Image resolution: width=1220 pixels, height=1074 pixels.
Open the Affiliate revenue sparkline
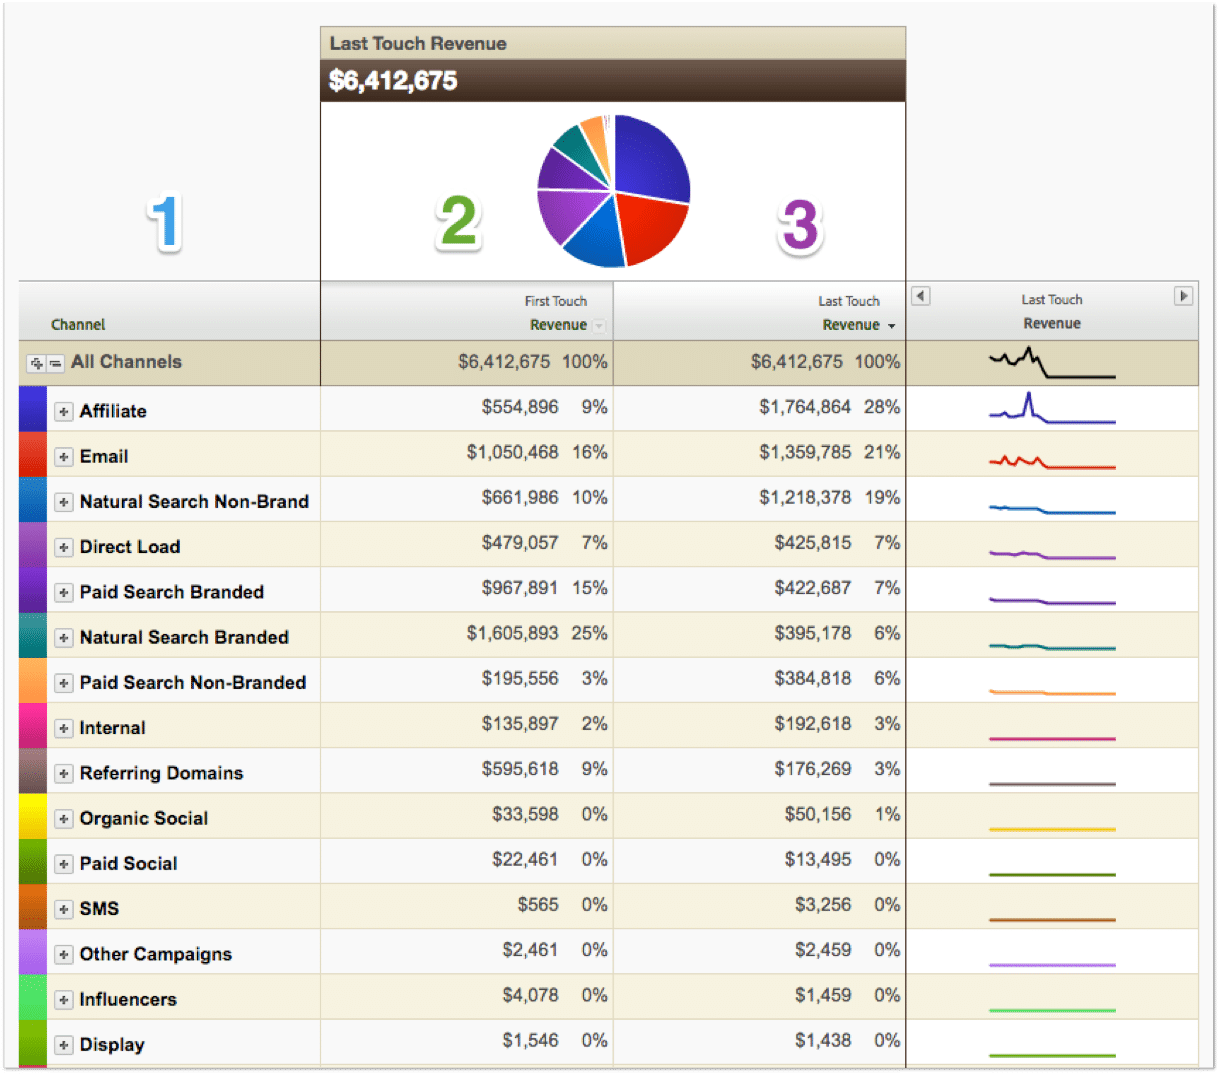pos(1052,408)
